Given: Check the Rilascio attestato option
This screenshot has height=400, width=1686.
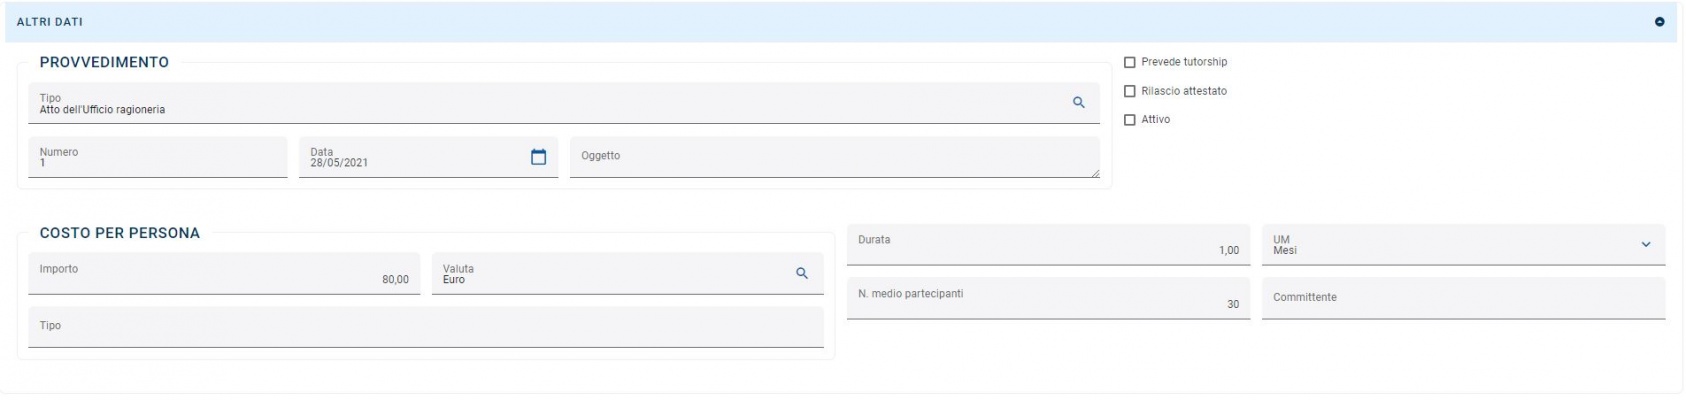Looking at the screenshot, I should (1130, 91).
